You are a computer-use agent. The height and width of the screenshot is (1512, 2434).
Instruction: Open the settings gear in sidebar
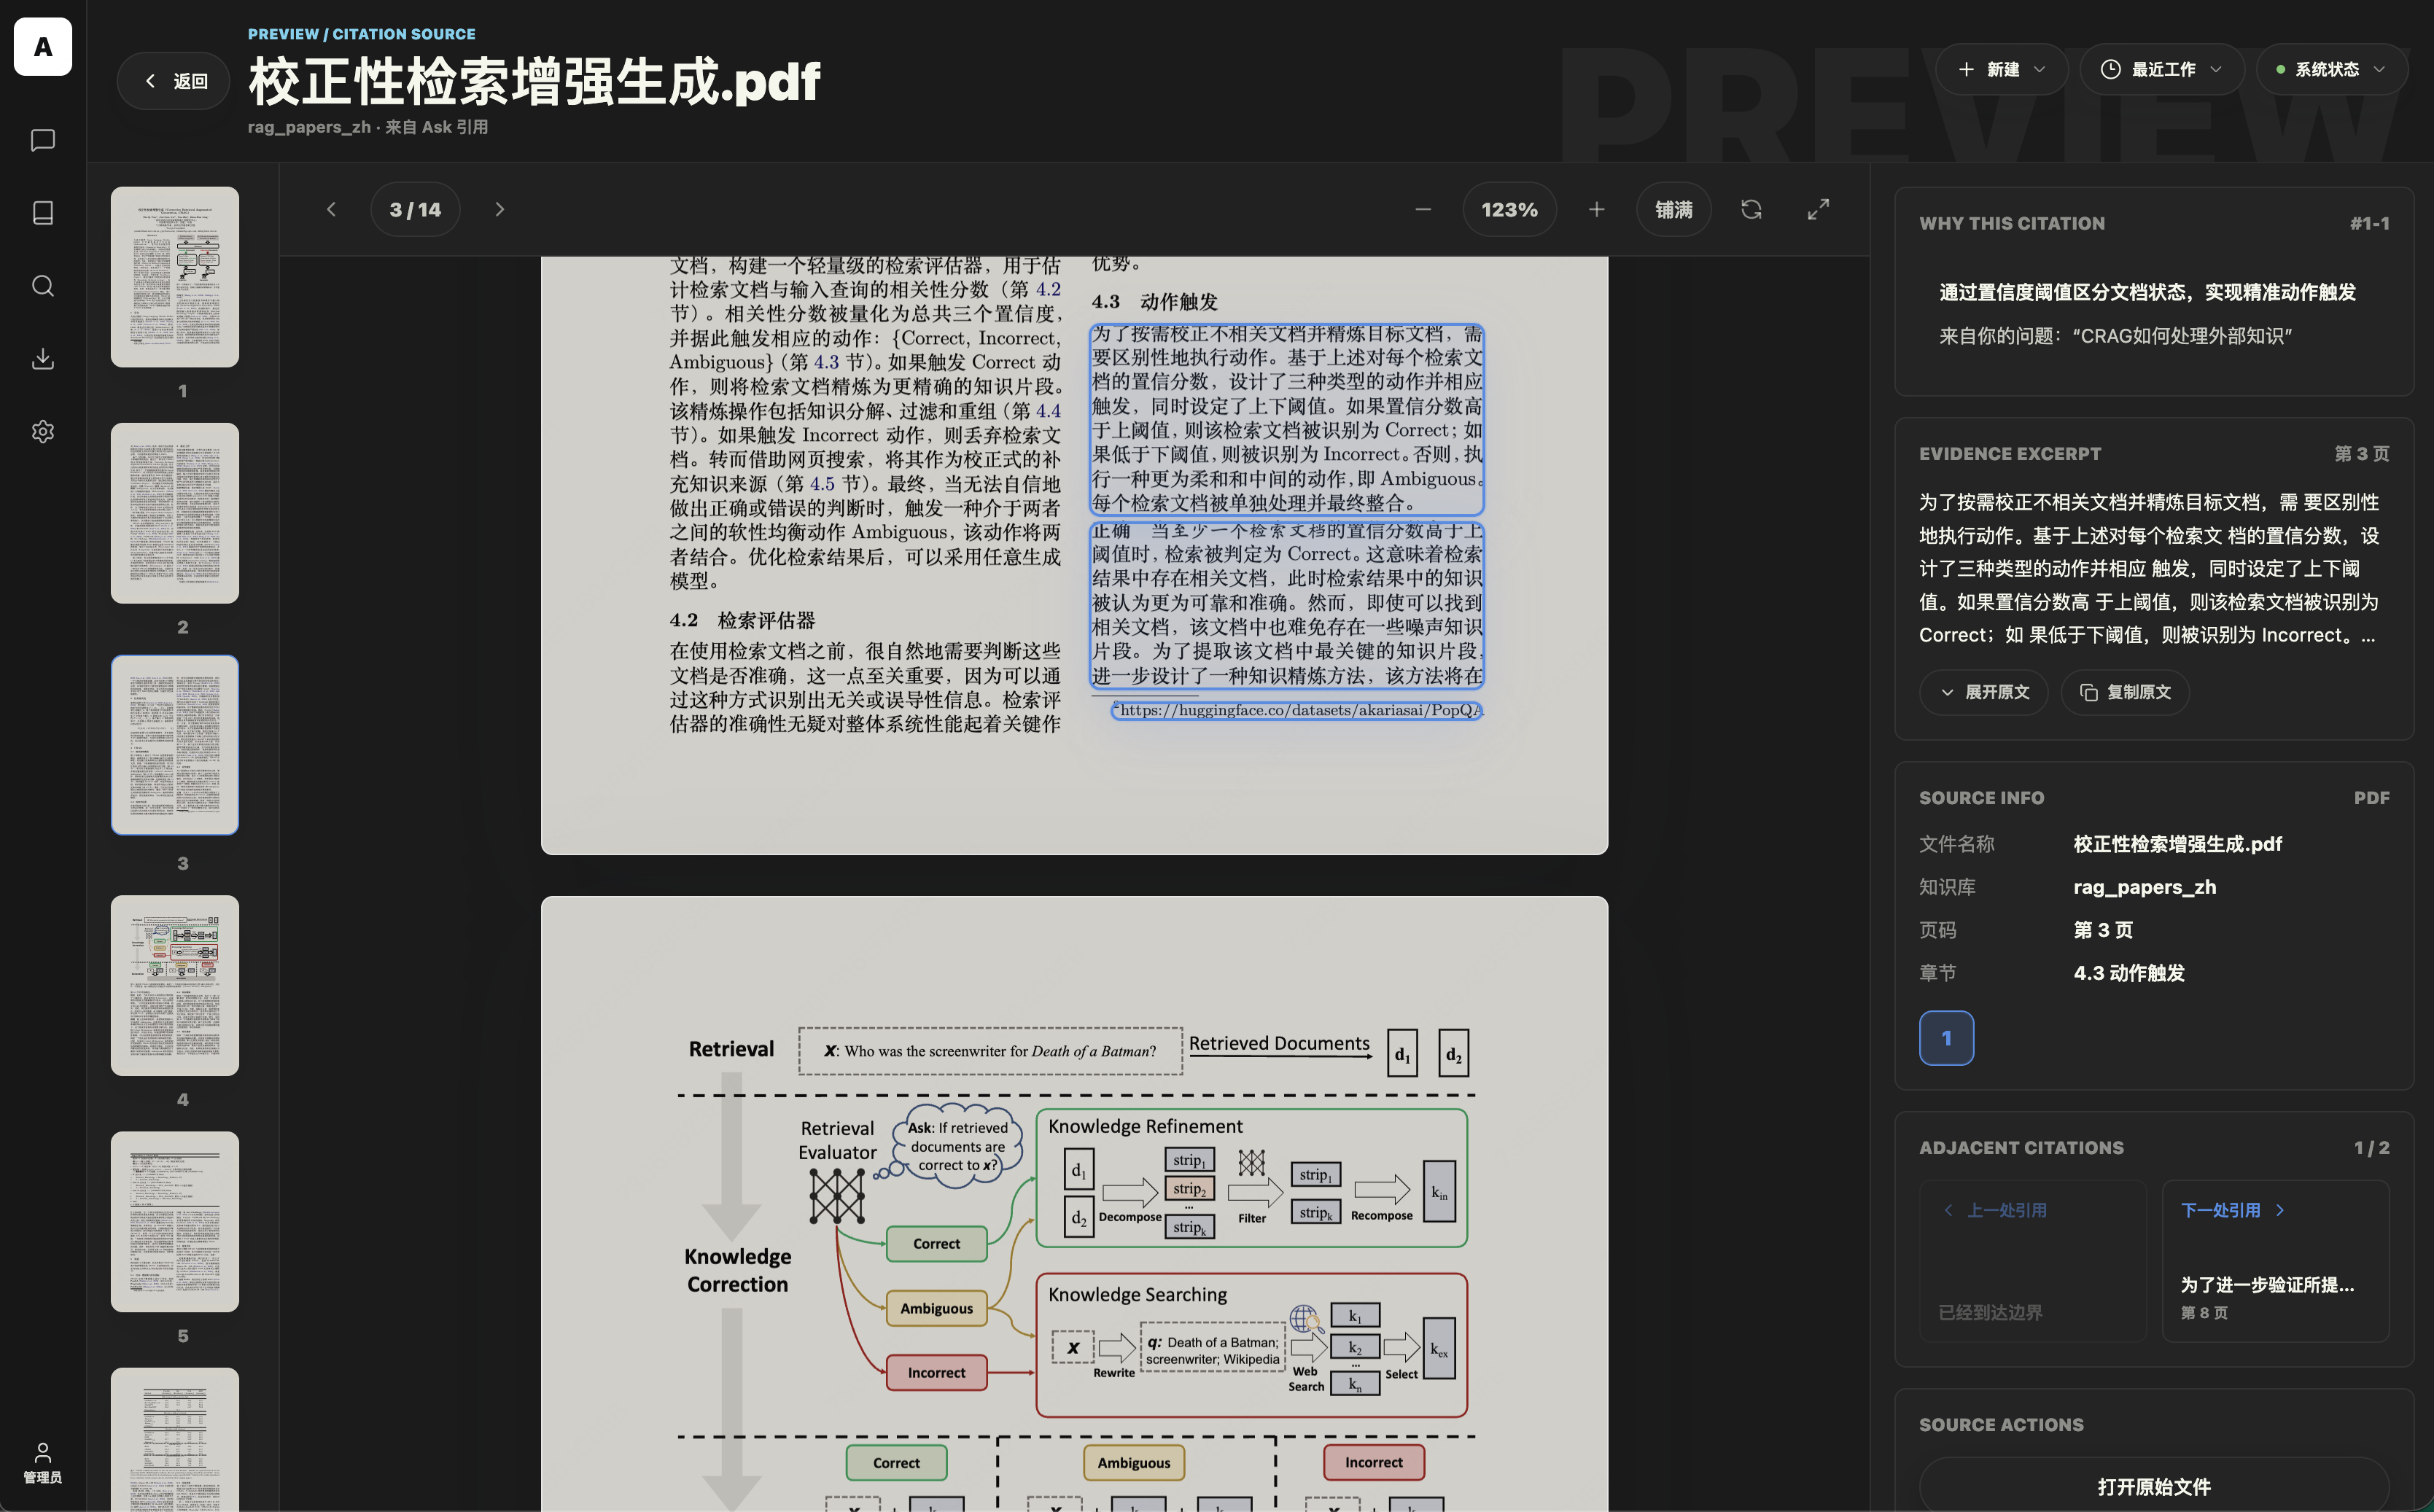point(42,431)
